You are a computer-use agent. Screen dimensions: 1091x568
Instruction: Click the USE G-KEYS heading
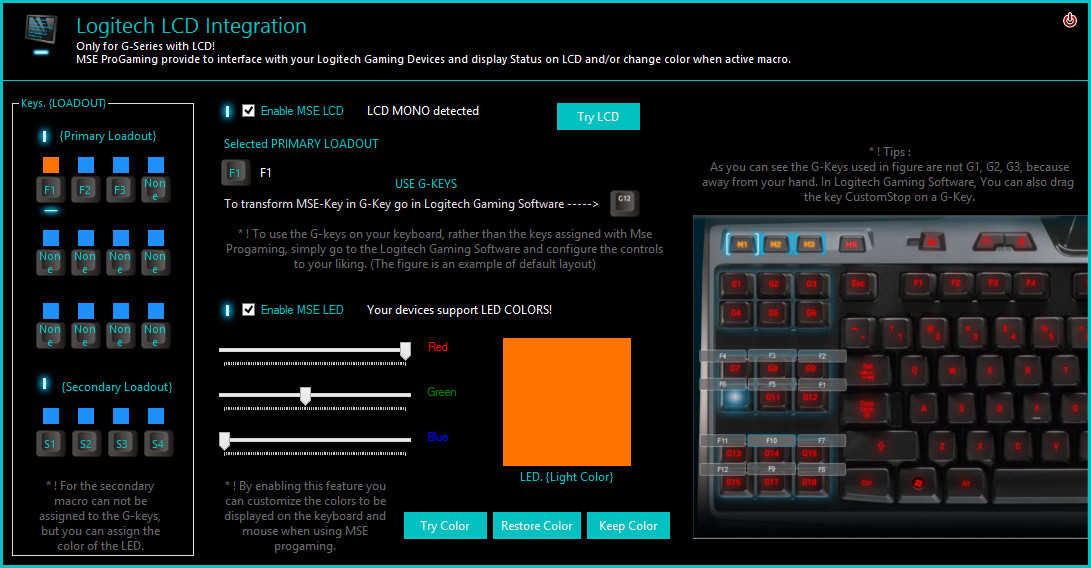(426, 184)
